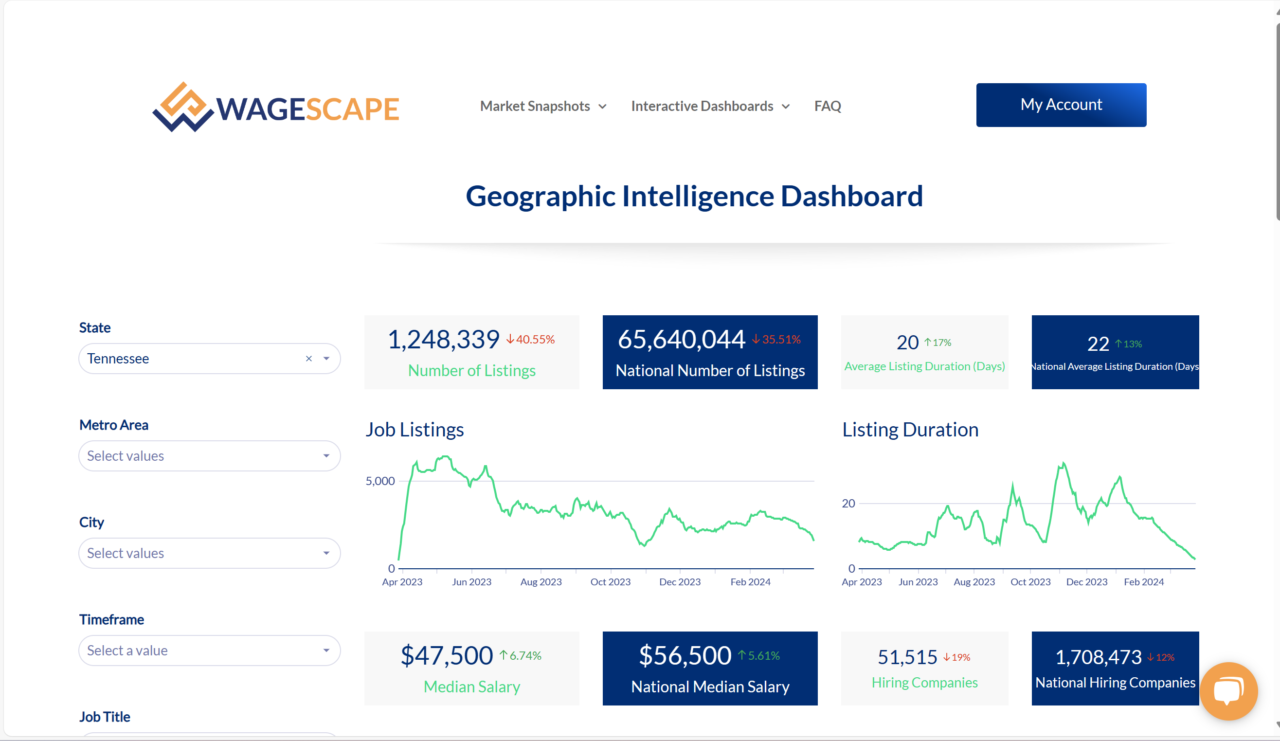
Task: Expand the Market Snapshots chevron icon
Action: [x=602, y=106]
